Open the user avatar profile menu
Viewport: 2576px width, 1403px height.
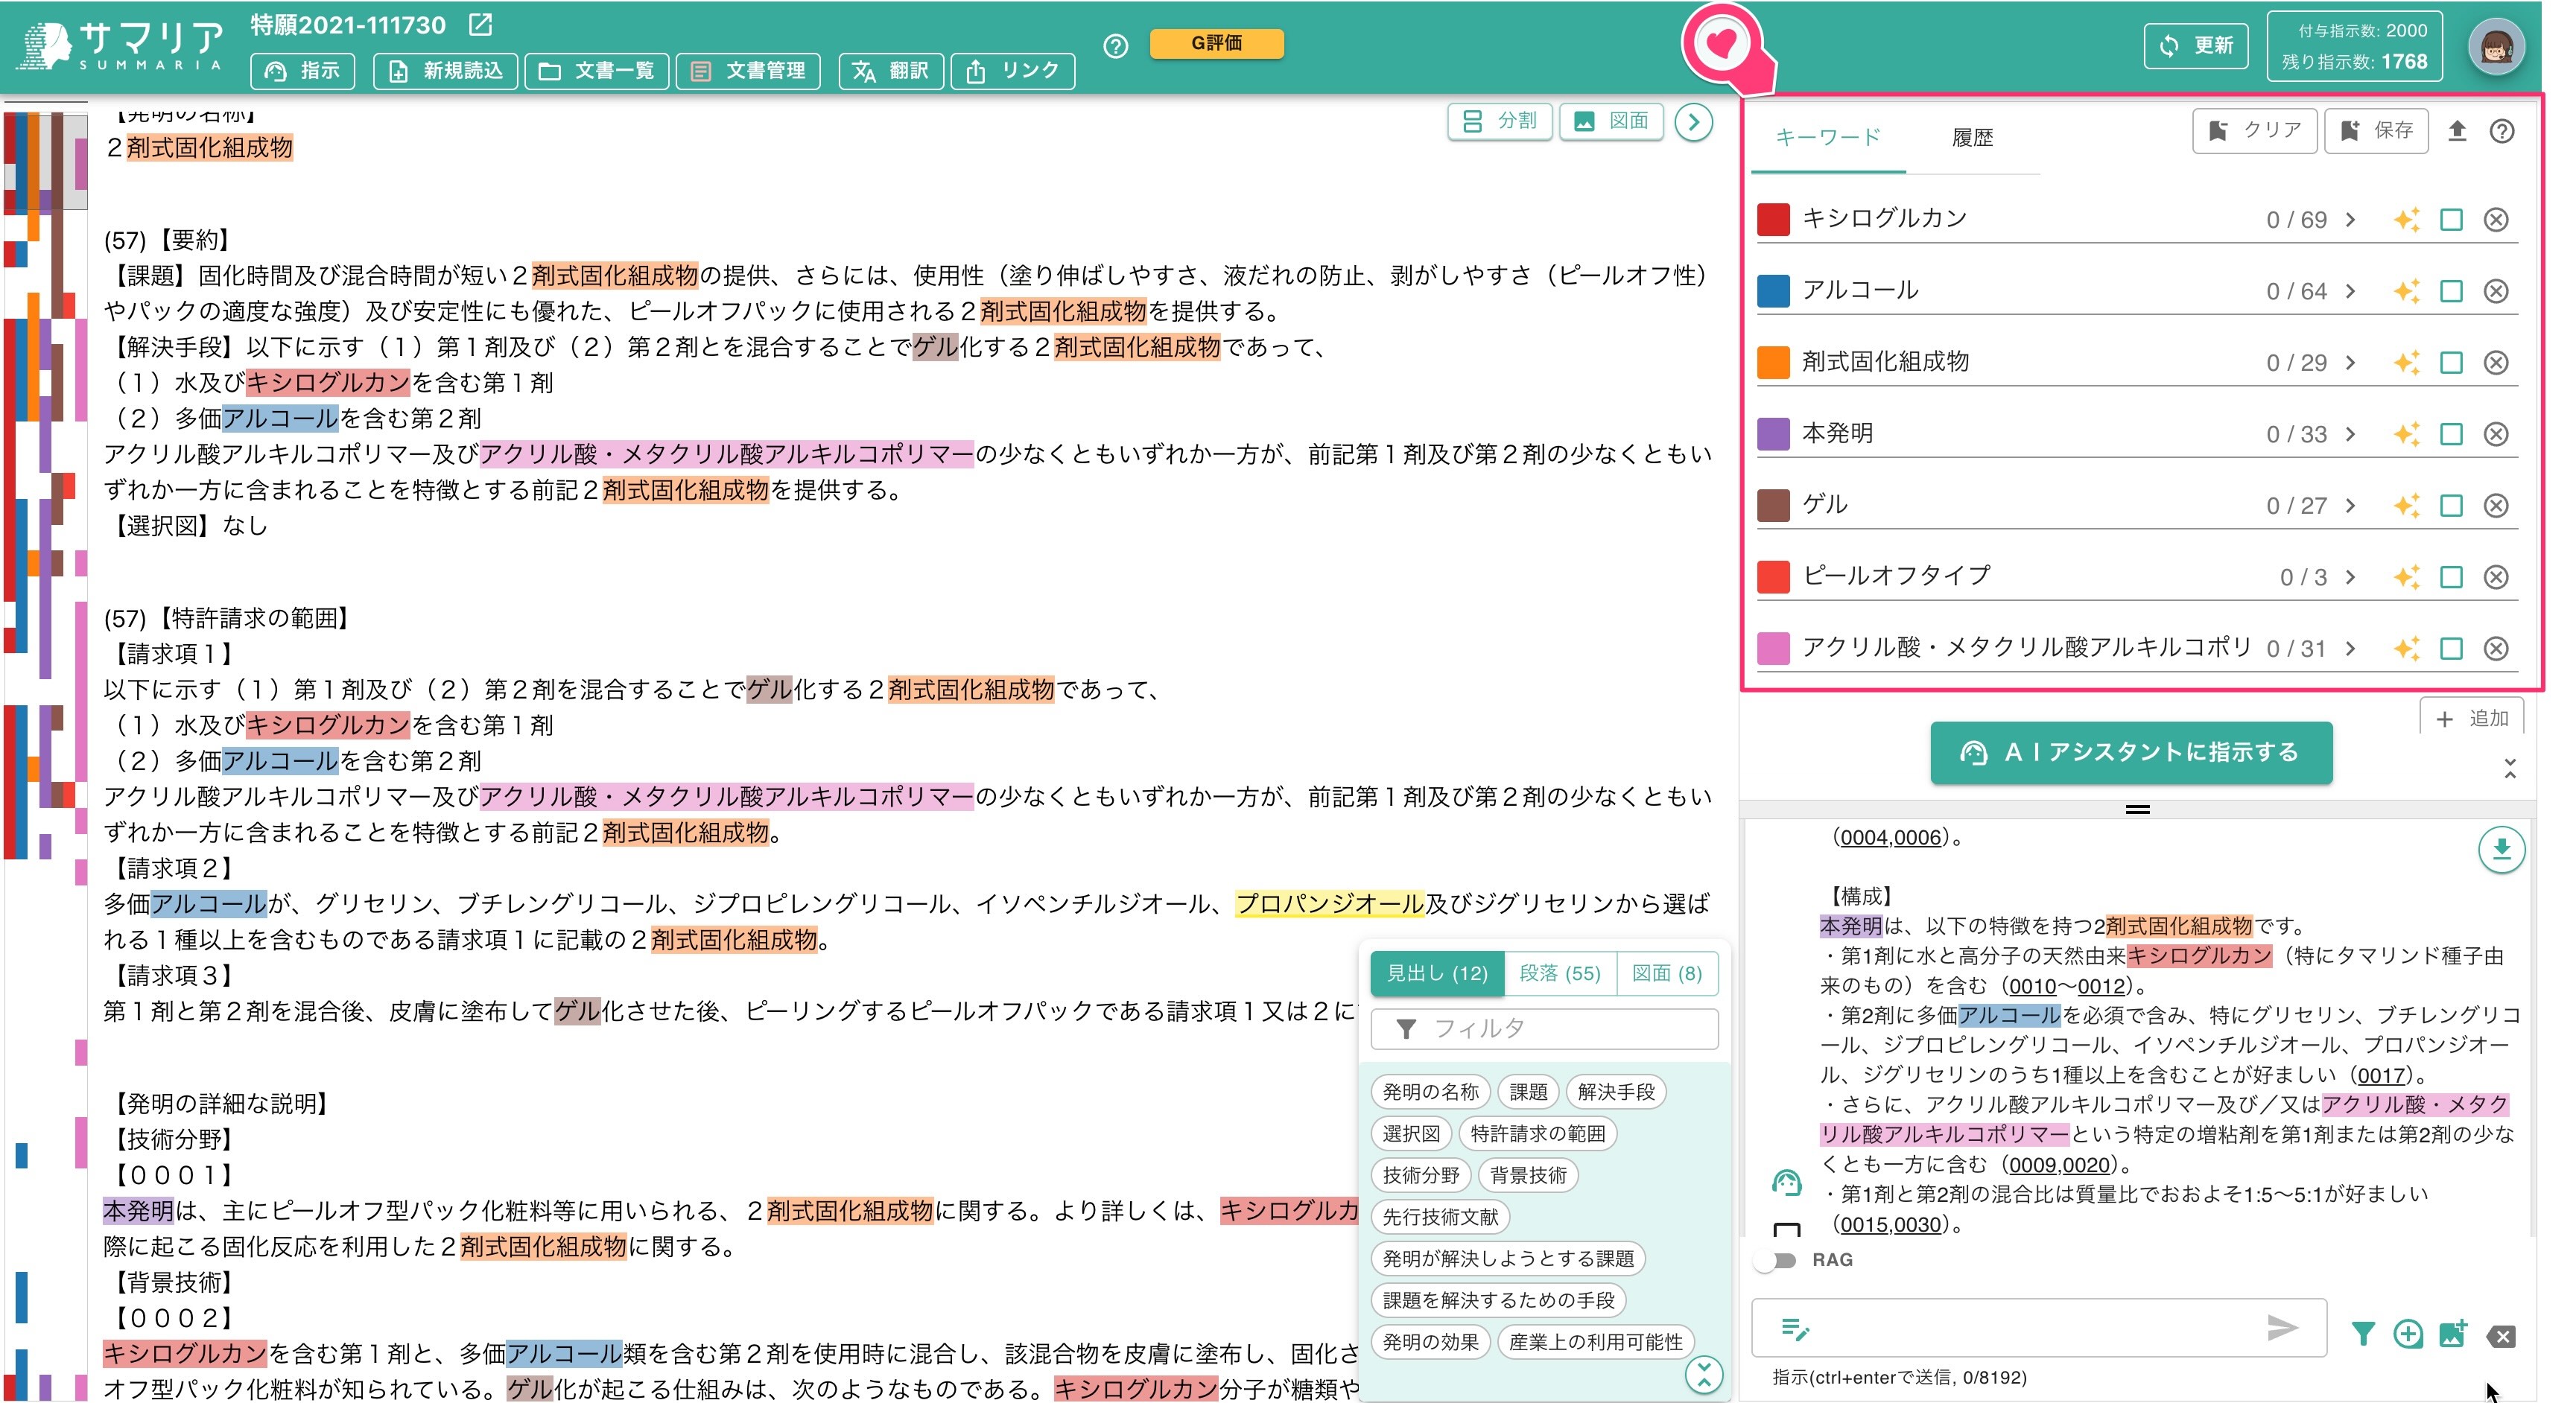point(2496,46)
